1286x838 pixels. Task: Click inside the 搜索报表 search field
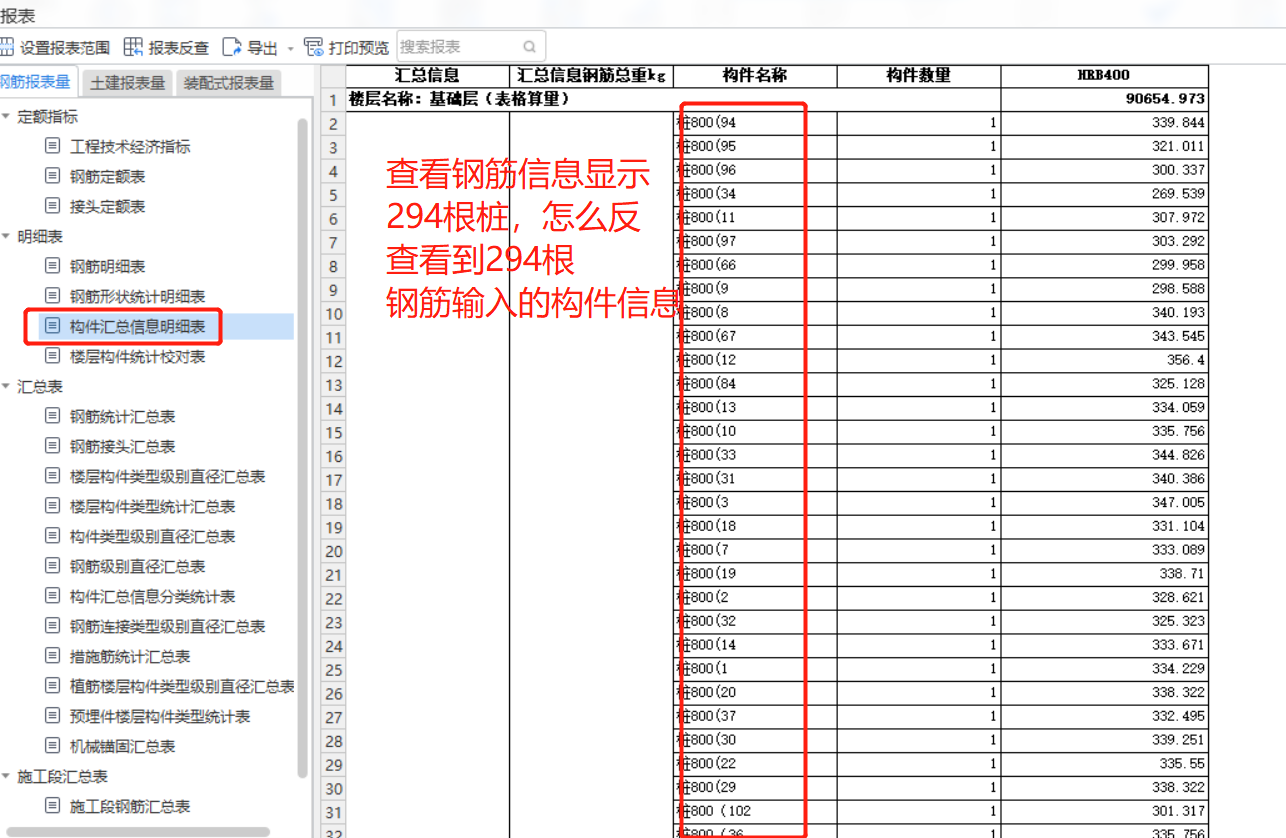[472, 46]
